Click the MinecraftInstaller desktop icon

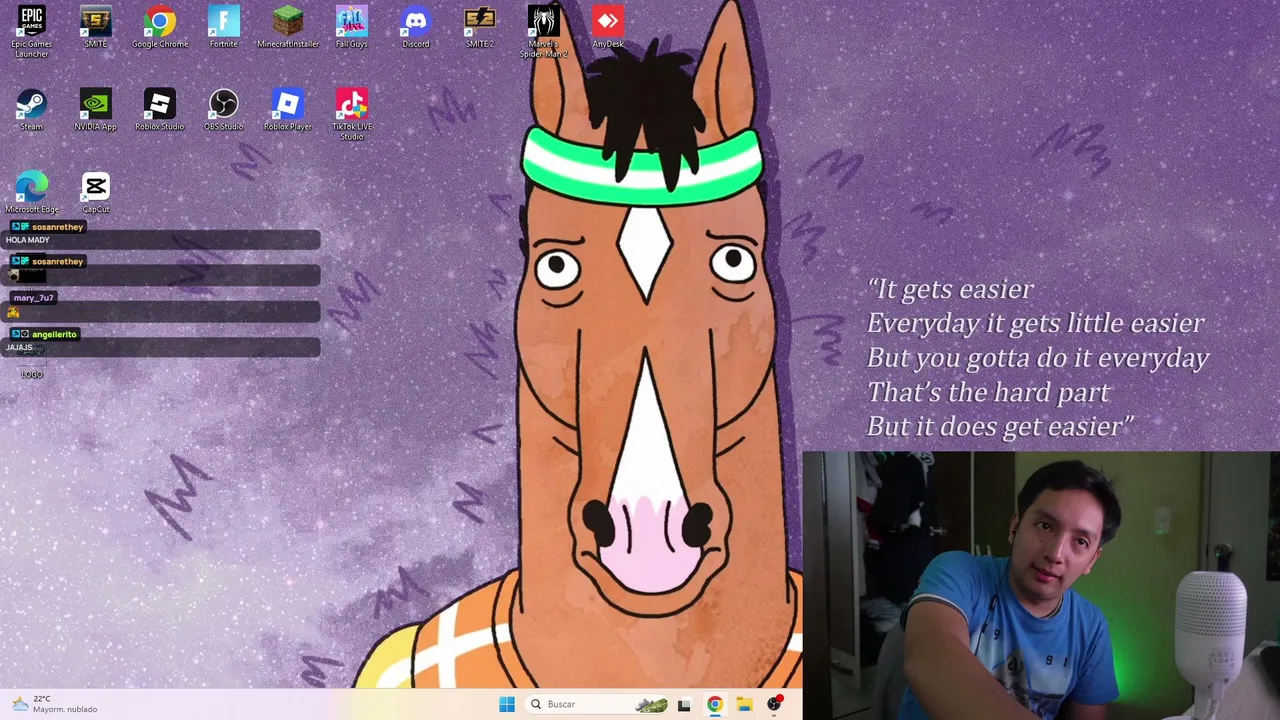[x=288, y=28]
